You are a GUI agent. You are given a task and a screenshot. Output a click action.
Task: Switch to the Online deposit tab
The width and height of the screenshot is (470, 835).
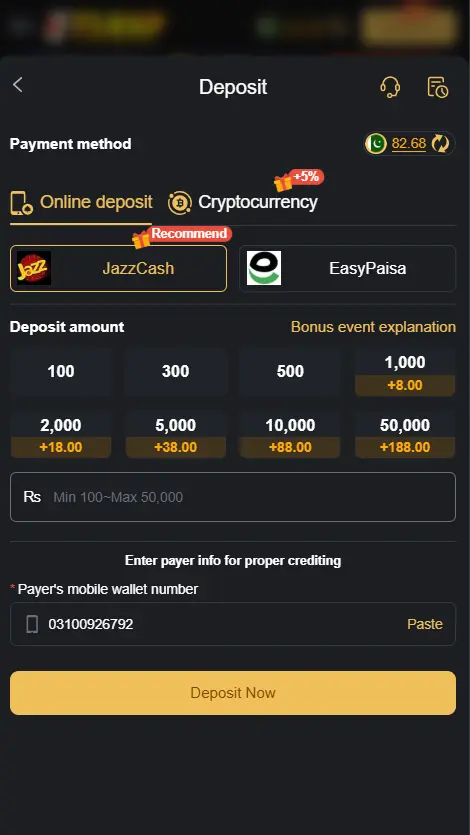[81, 203]
